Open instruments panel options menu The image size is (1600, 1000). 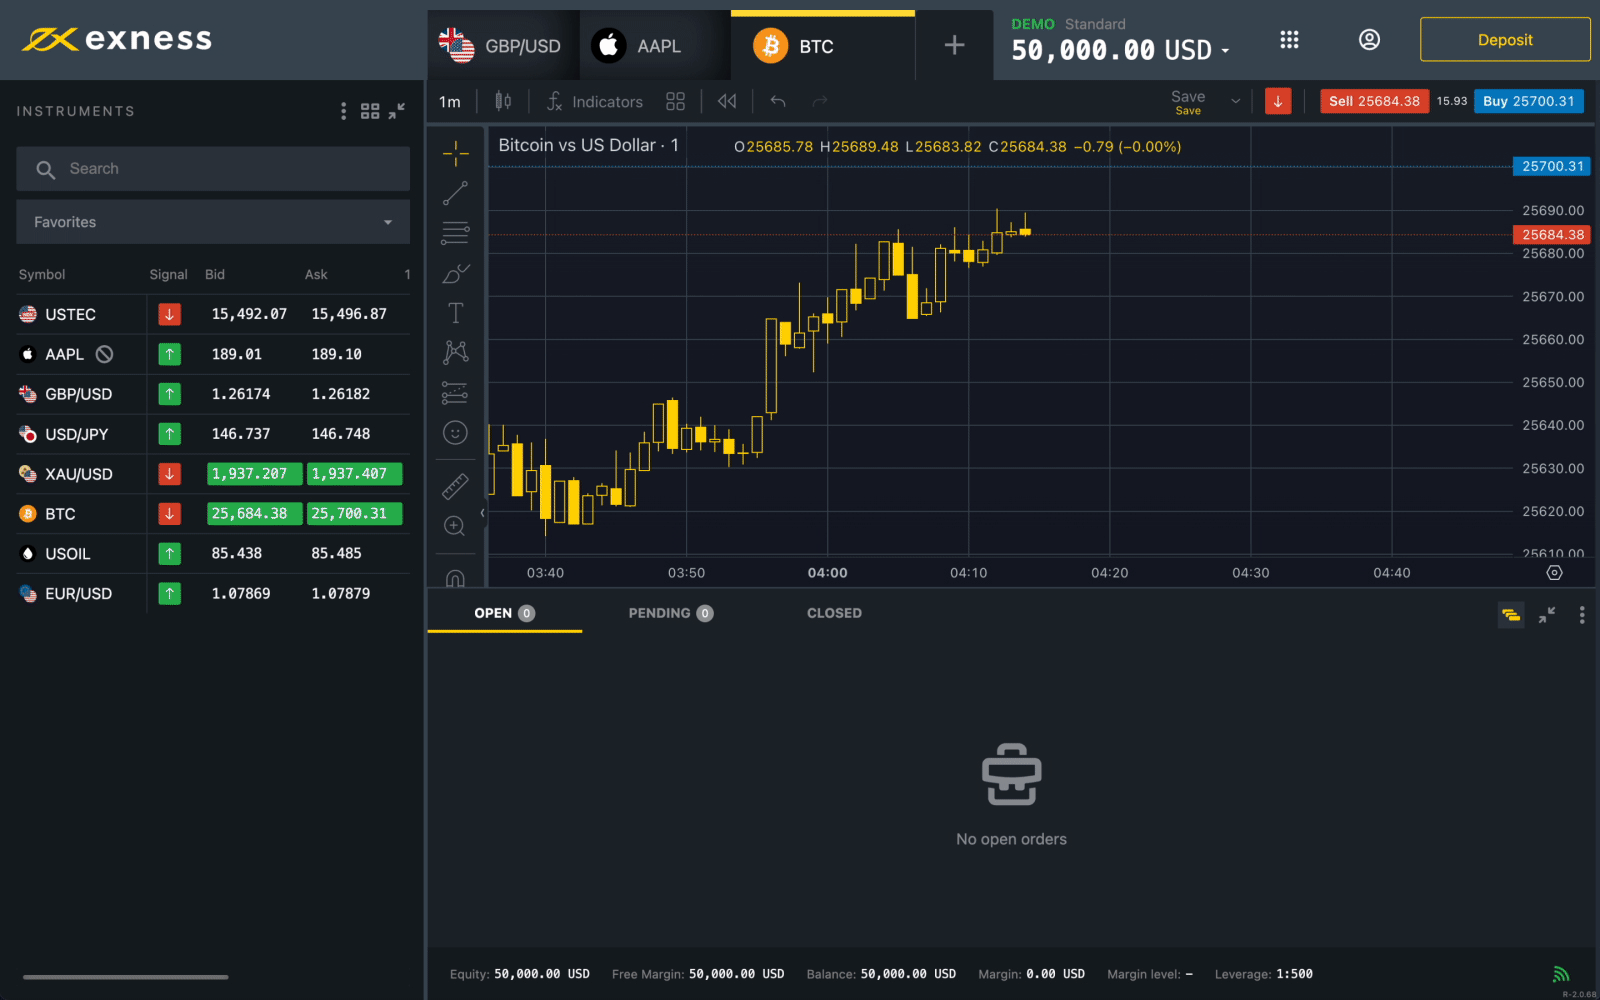pos(343,111)
